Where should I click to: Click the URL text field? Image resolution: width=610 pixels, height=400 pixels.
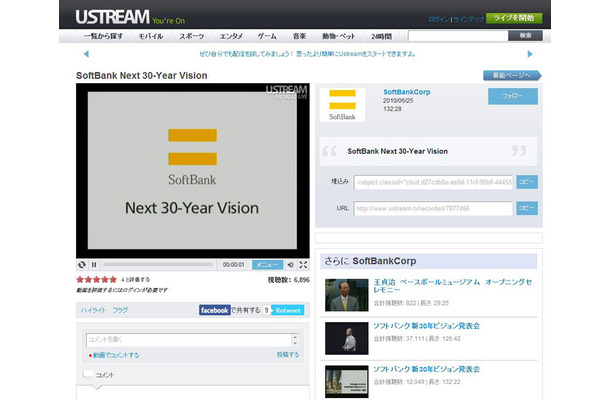tap(433, 208)
